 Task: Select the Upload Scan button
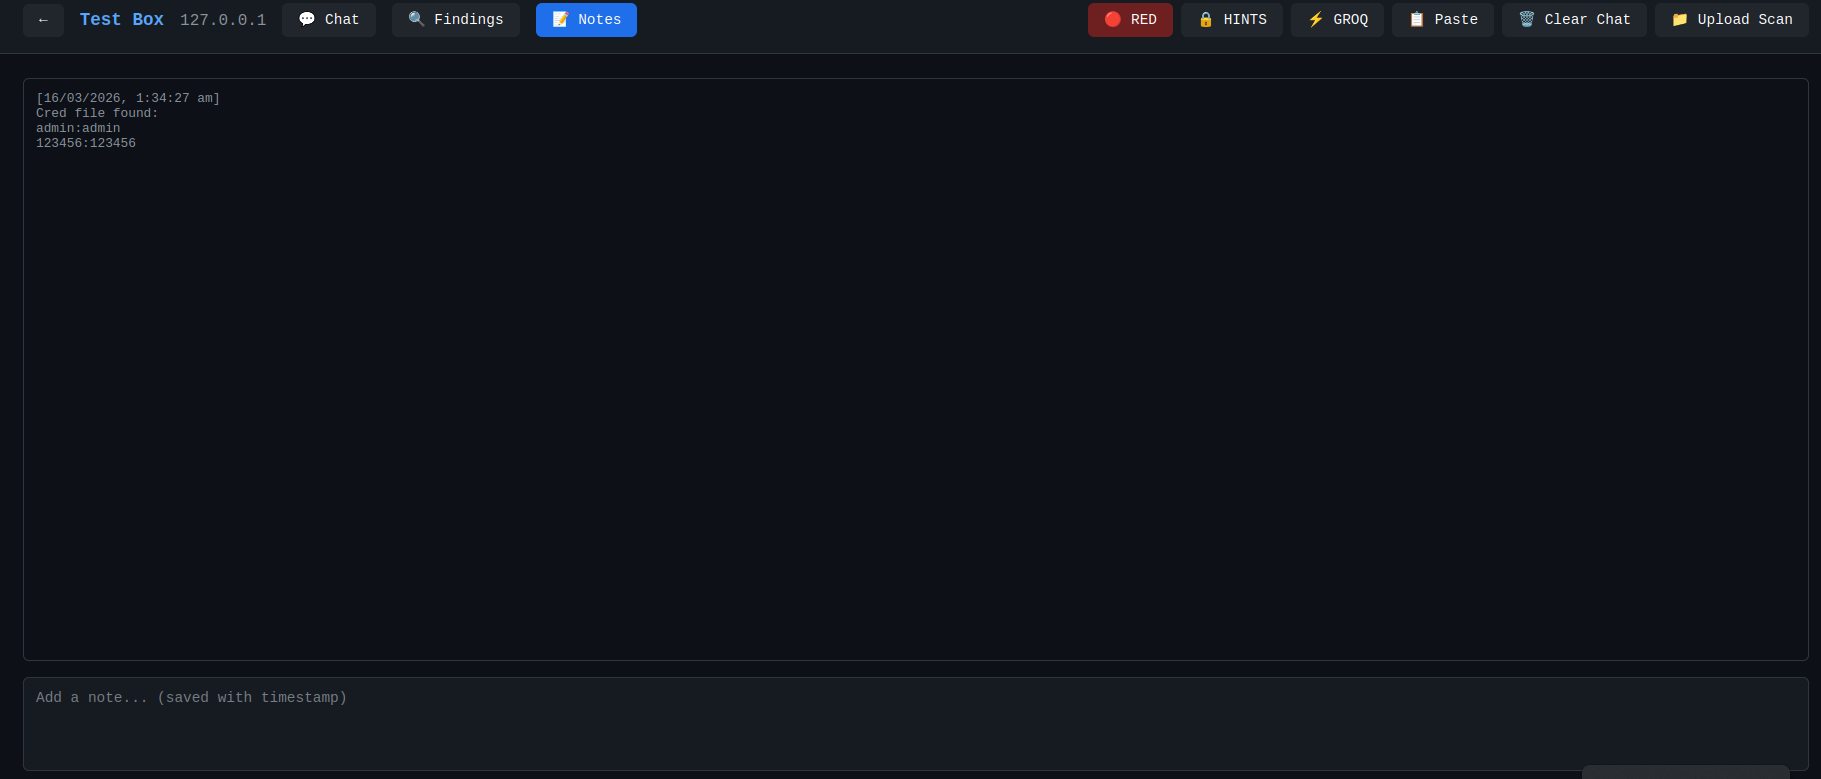pyautogui.click(x=1732, y=20)
